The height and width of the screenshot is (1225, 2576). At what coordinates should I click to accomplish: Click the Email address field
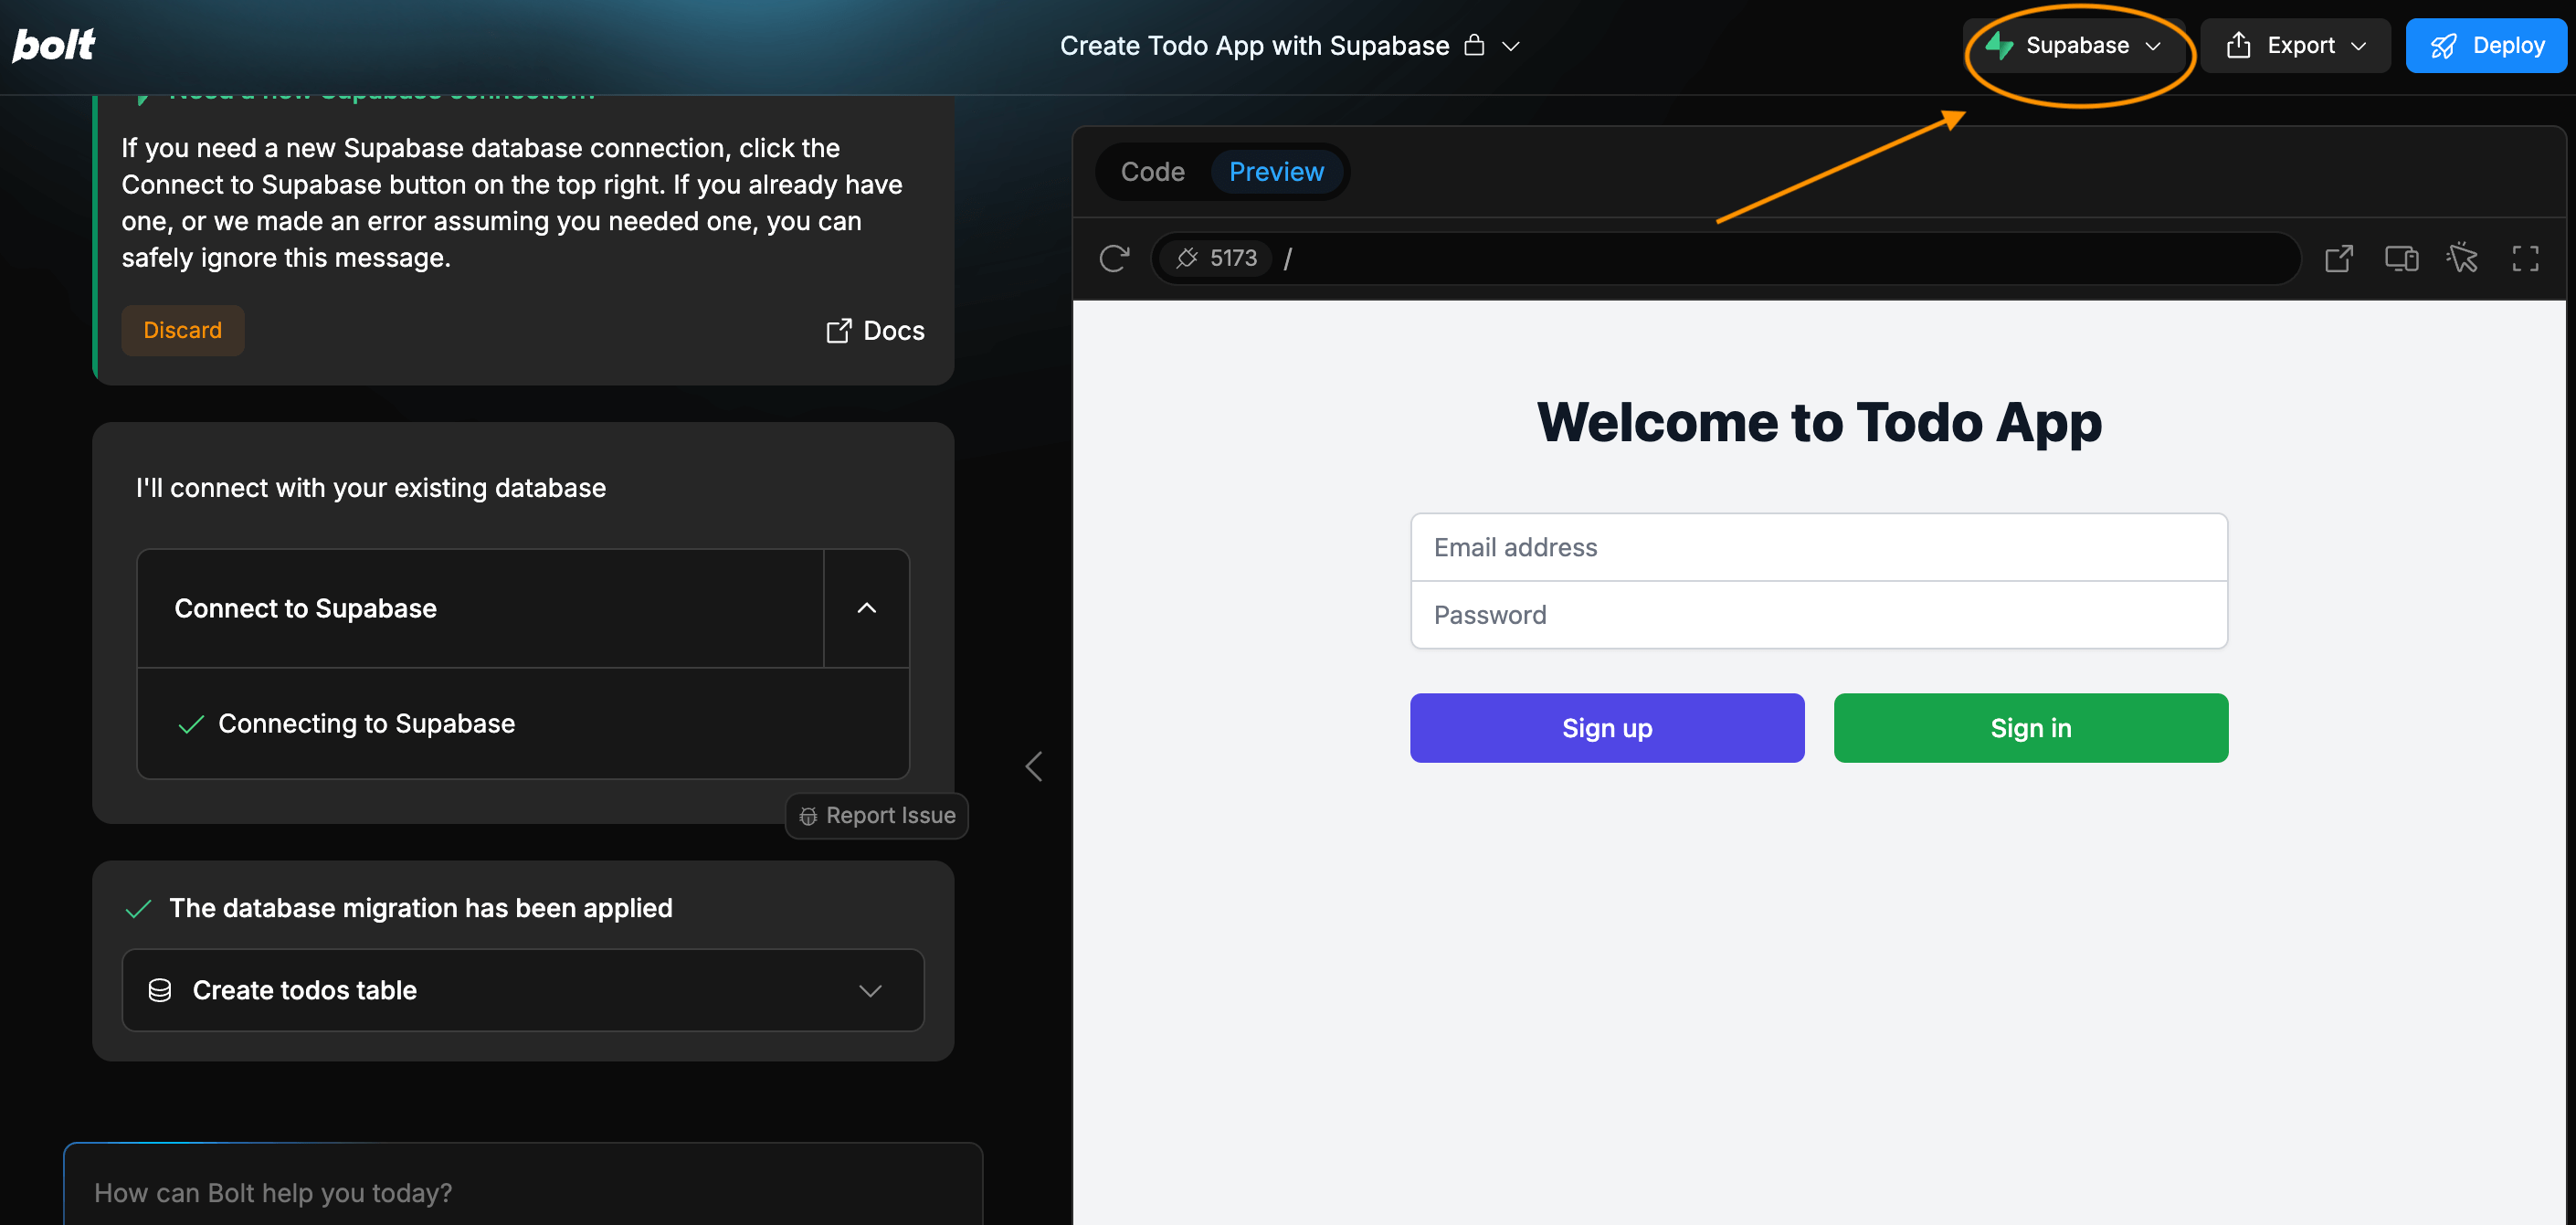click(1818, 547)
